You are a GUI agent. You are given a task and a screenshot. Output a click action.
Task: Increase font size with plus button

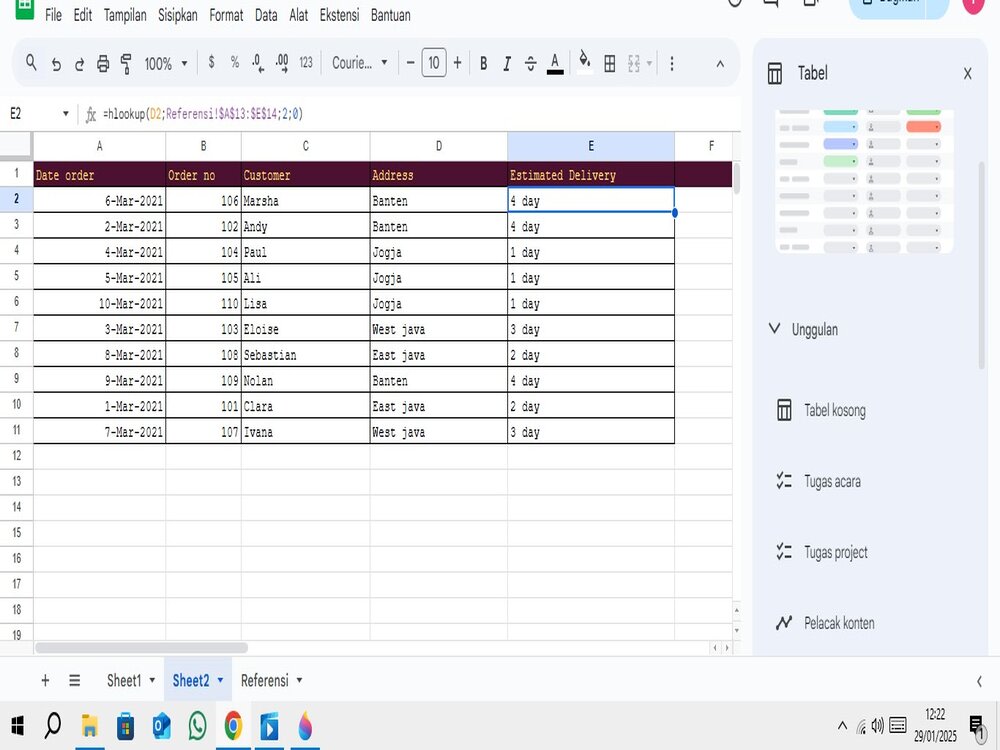click(457, 62)
